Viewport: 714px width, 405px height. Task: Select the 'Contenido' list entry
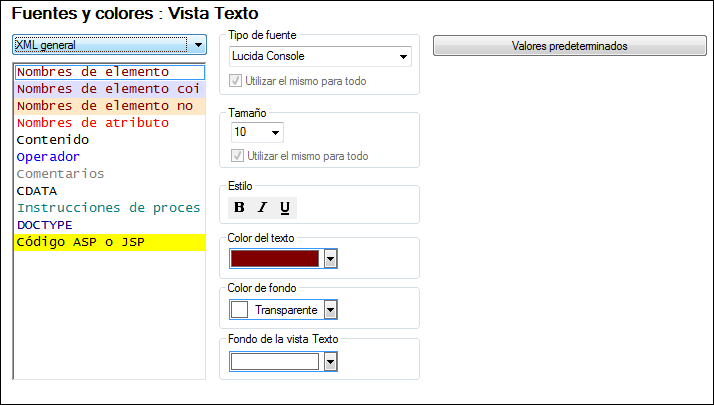coord(53,140)
